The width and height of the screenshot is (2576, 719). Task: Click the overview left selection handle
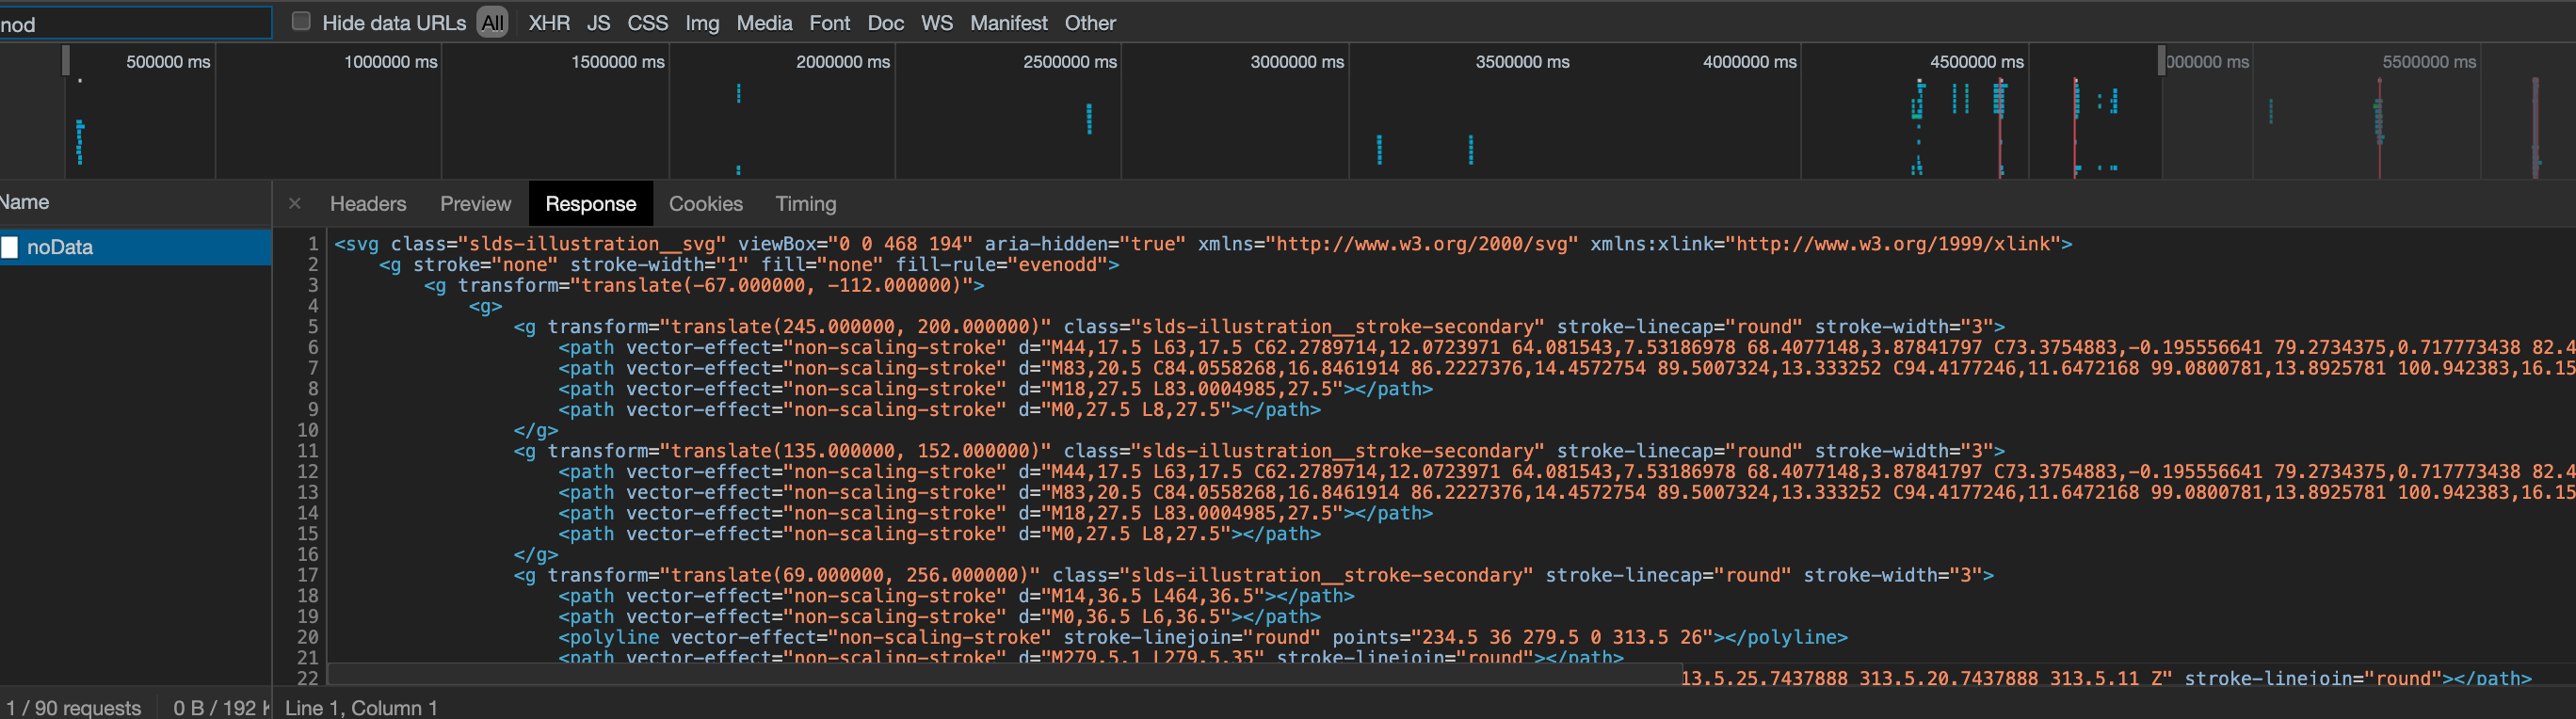click(x=66, y=60)
